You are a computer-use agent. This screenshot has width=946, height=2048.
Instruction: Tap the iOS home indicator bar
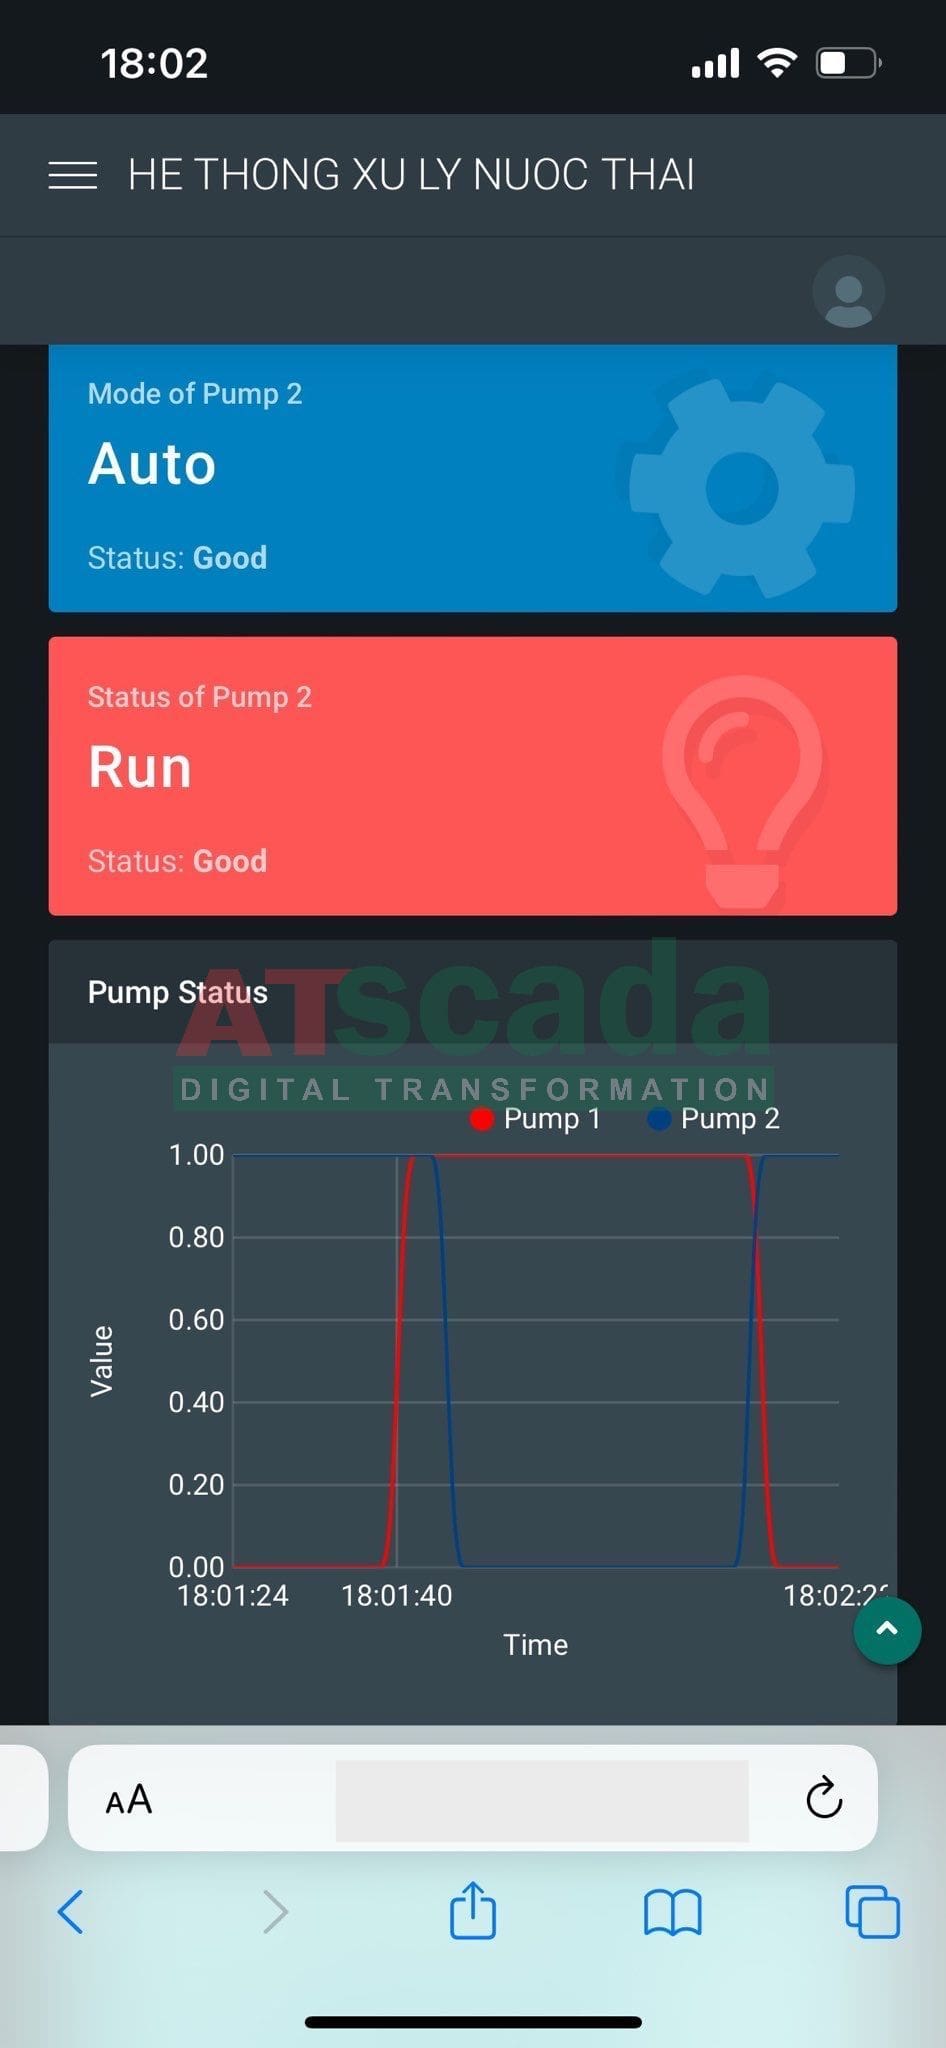[x=473, y=2022]
